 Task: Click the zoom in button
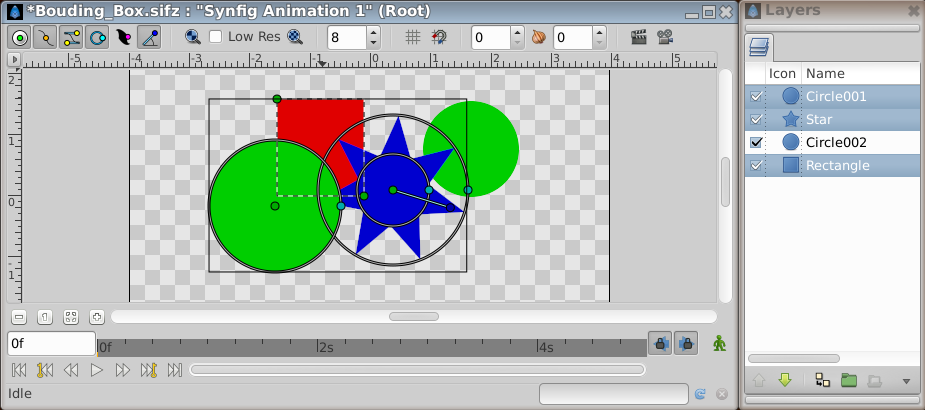[x=97, y=317]
